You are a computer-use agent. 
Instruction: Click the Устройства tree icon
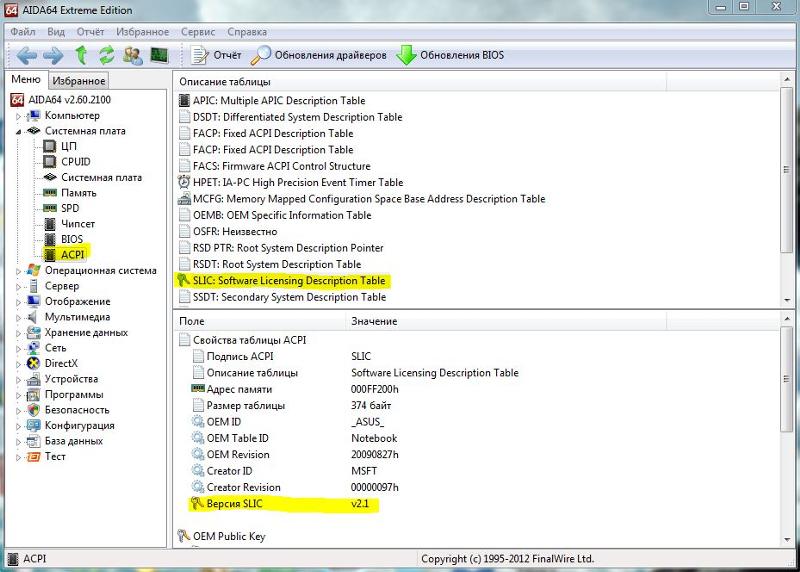pos(34,379)
